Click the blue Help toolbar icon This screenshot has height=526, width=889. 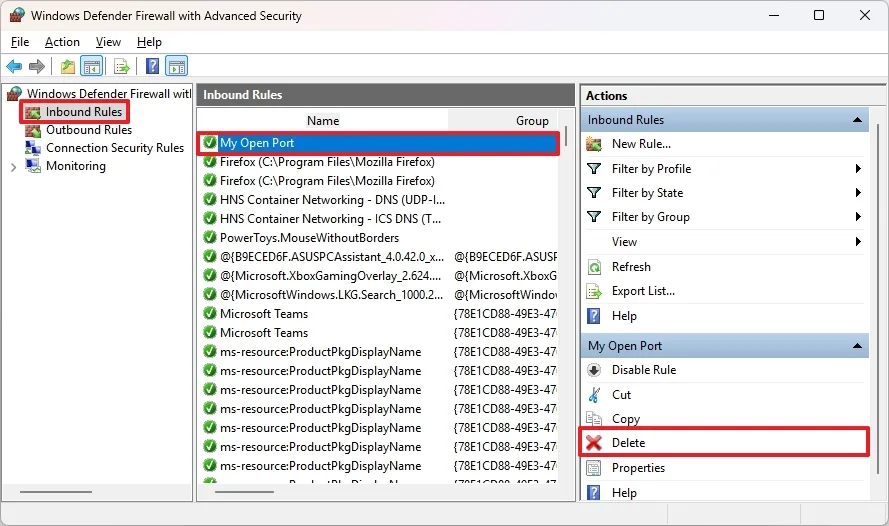152,67
